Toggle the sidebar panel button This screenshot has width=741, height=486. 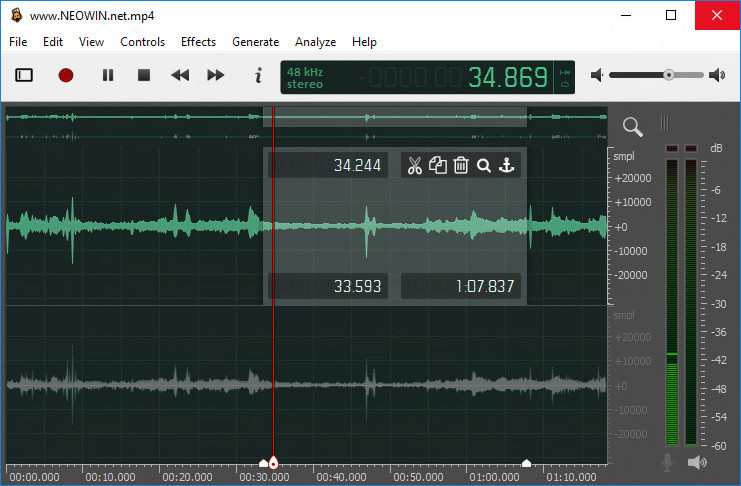25,75
